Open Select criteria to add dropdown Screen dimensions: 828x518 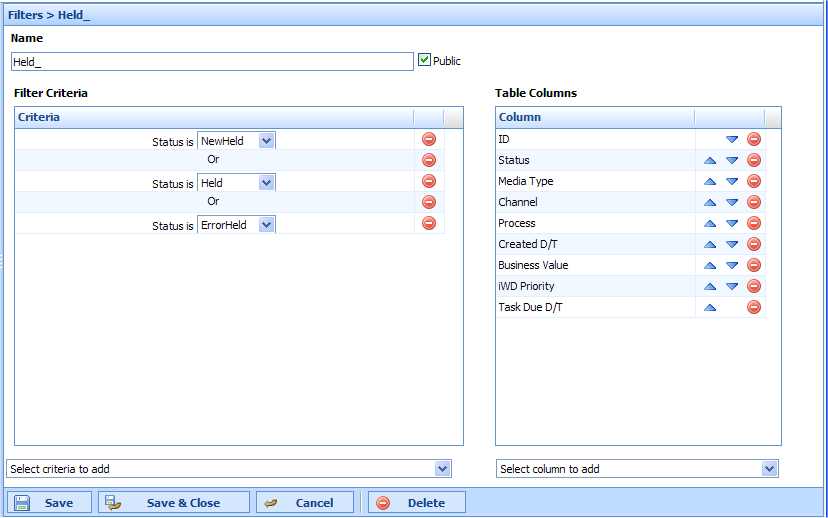[x=443, y=468]
